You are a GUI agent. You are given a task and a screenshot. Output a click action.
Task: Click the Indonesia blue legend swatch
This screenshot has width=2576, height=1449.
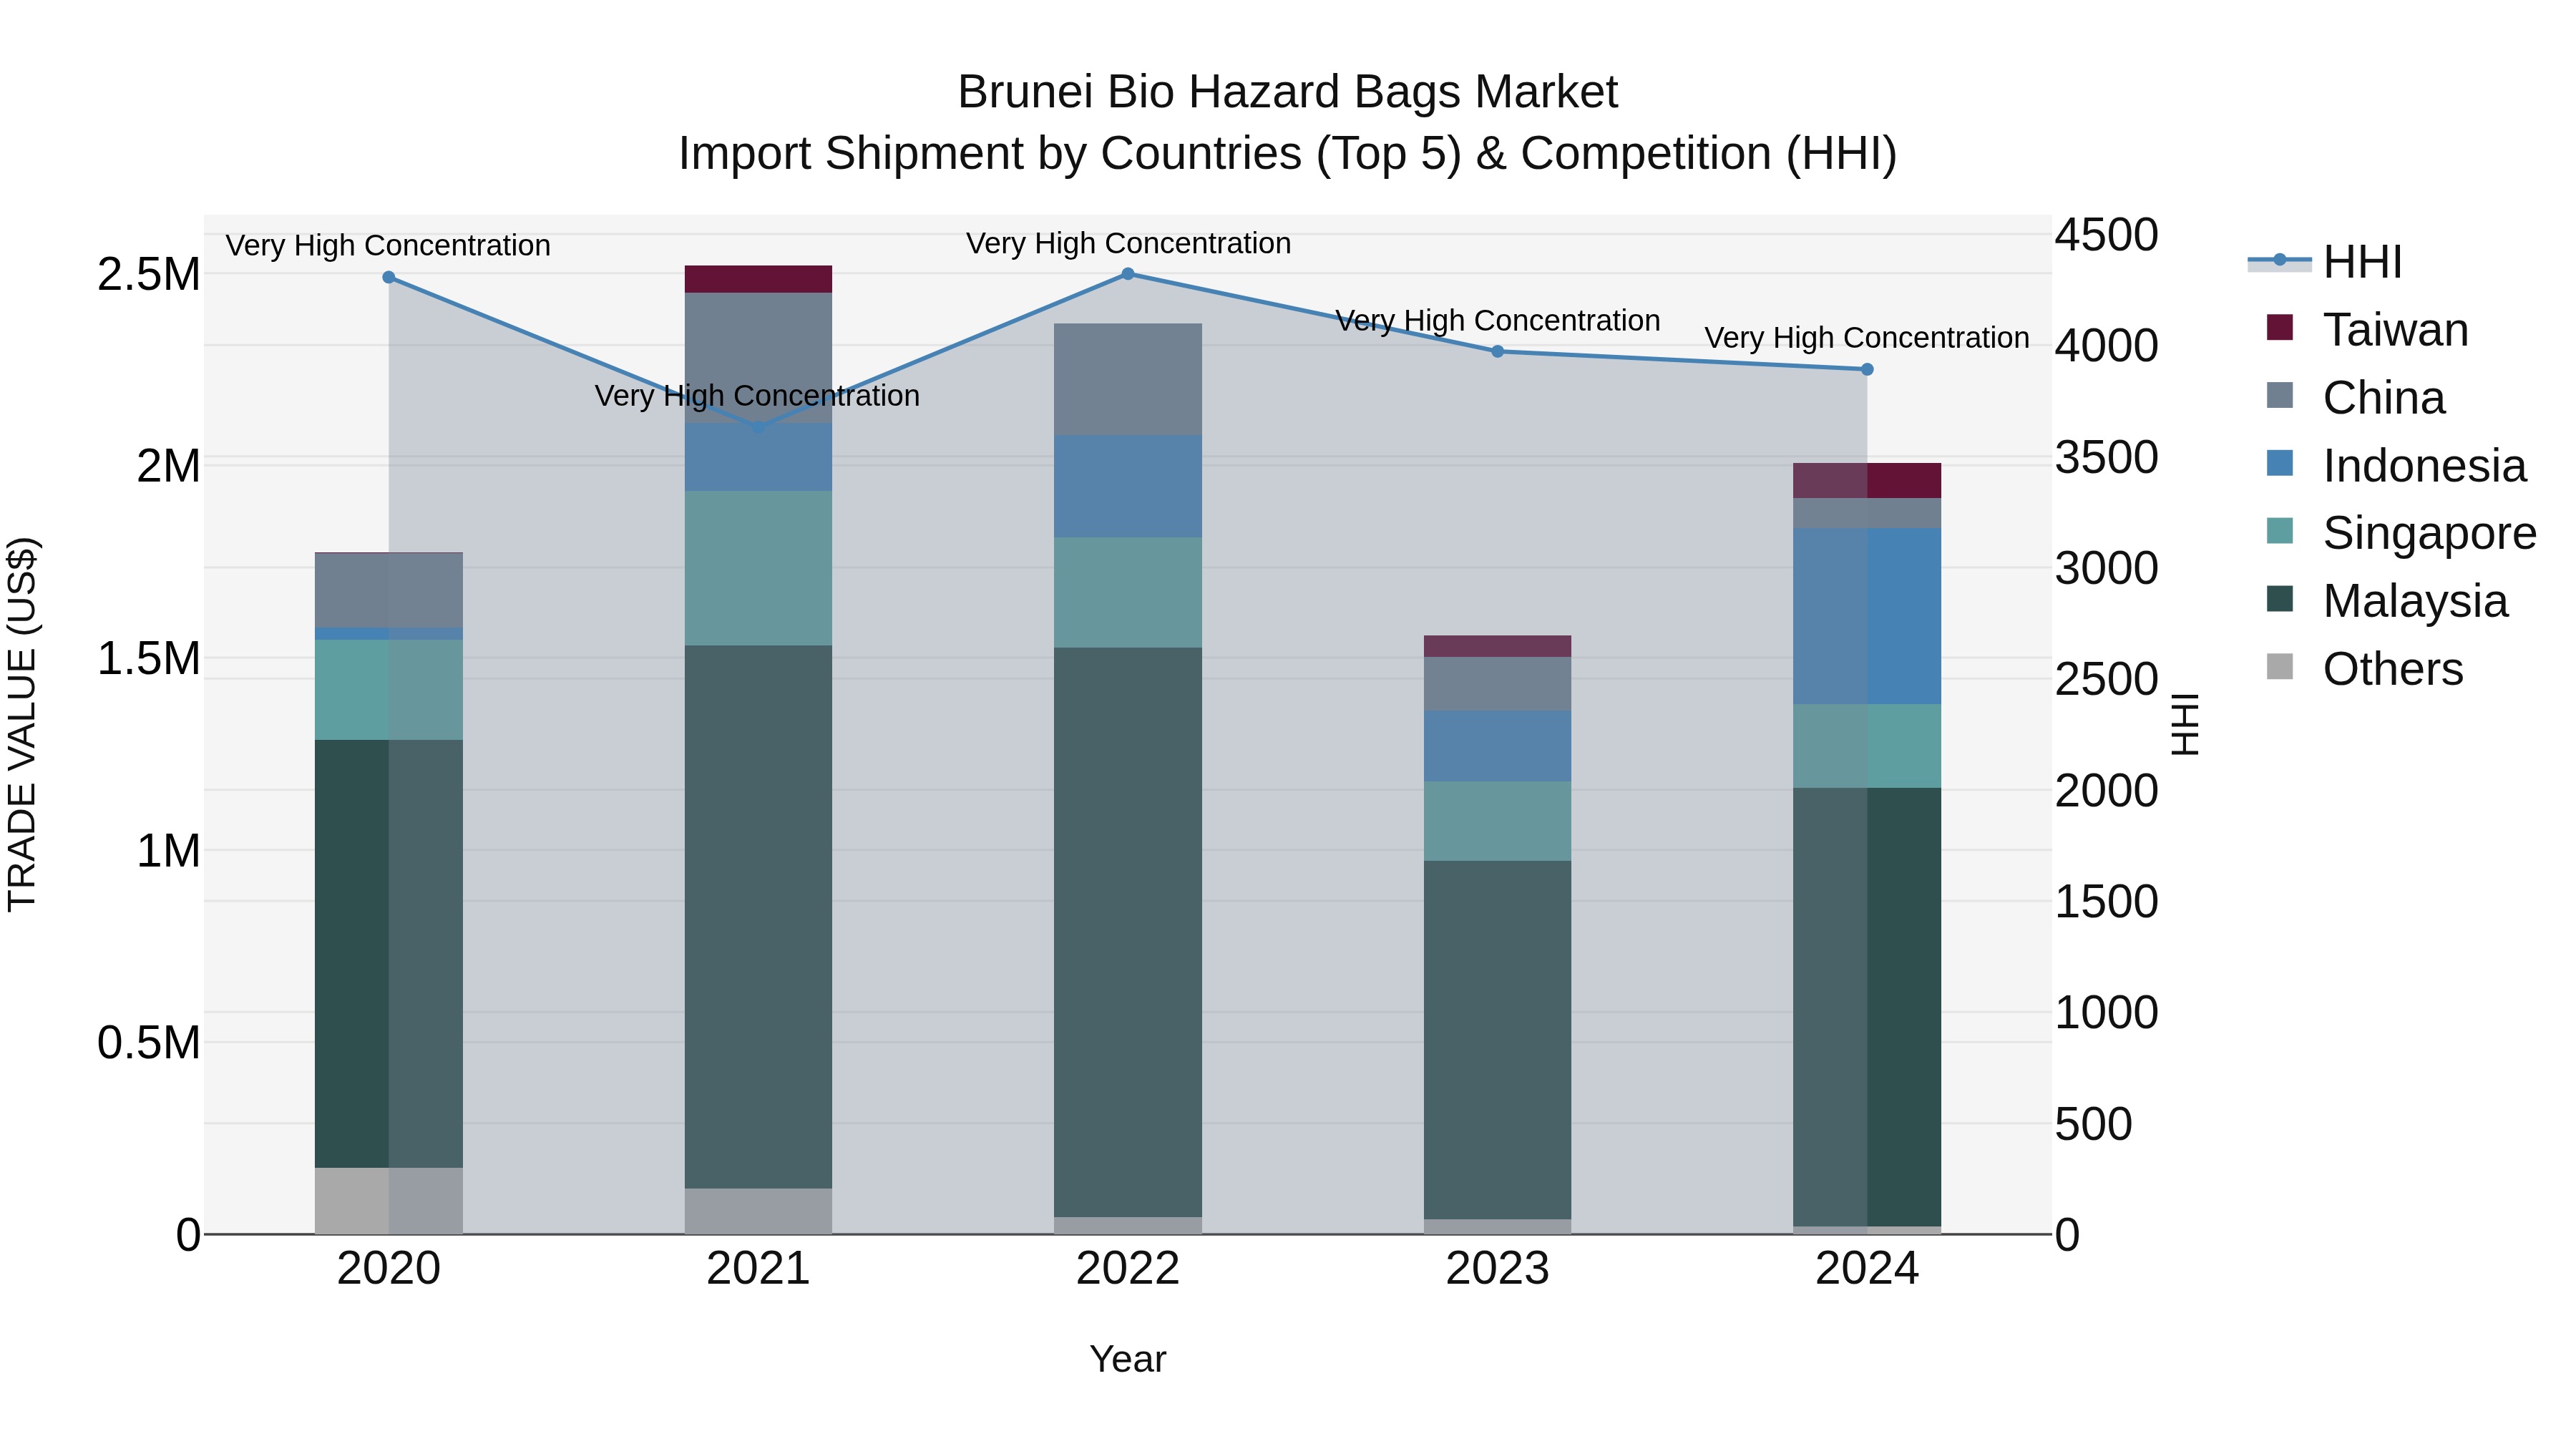[2280, 463]
